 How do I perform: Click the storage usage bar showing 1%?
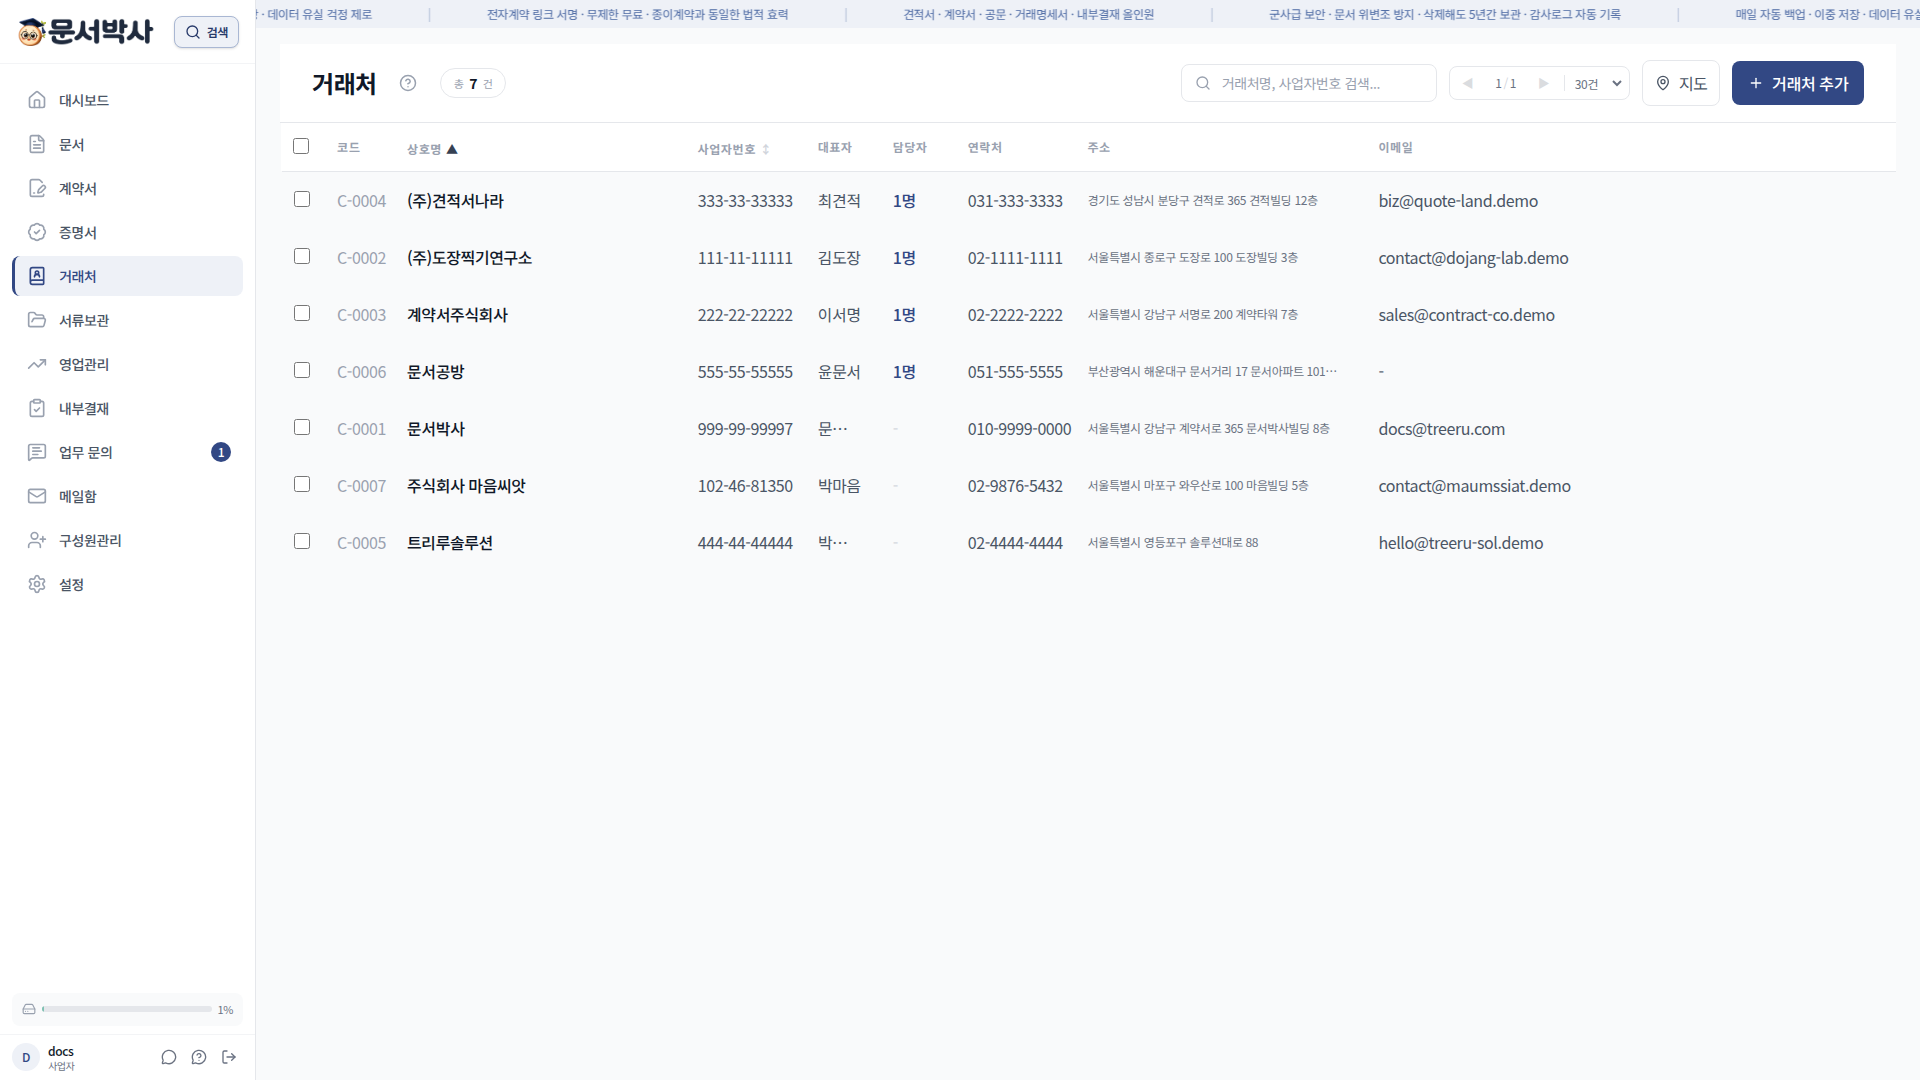point(127,1009)
